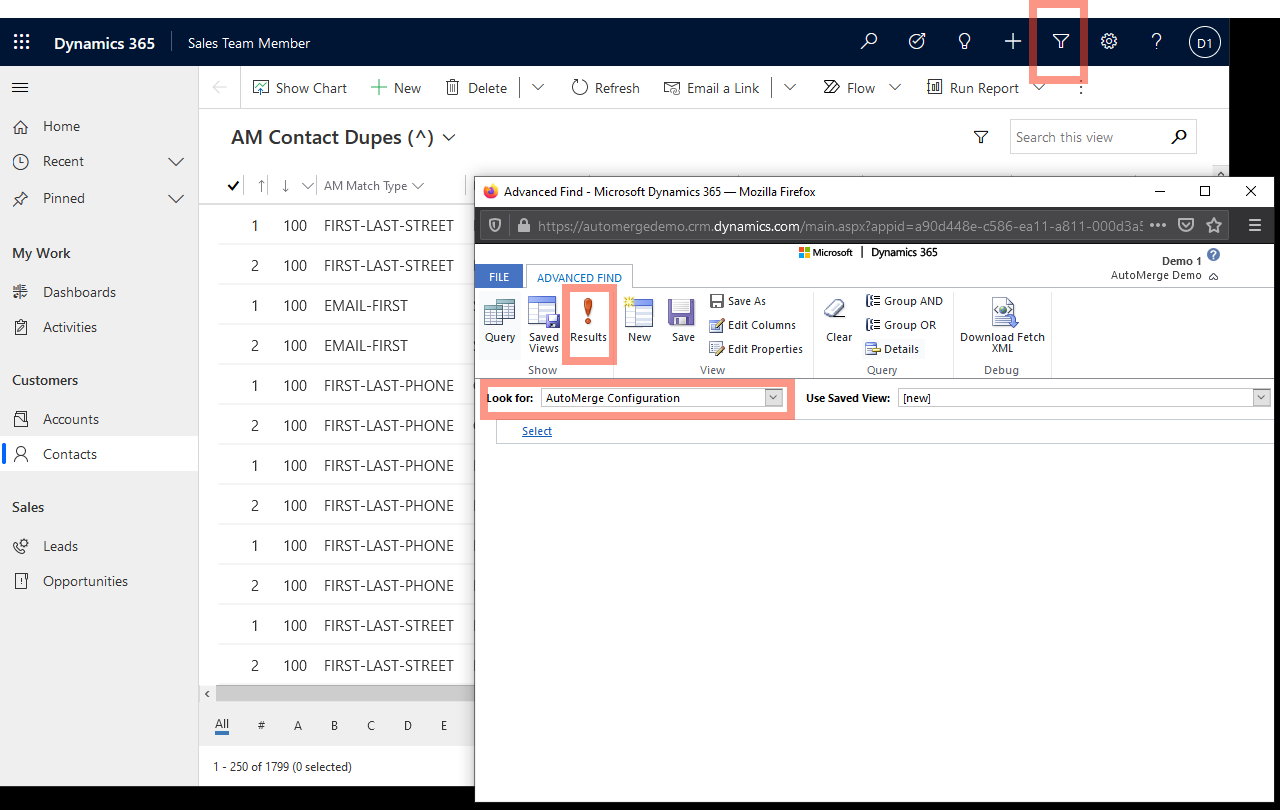
Task: Open the view filter funnel beside search
Action: click(981, 137)
